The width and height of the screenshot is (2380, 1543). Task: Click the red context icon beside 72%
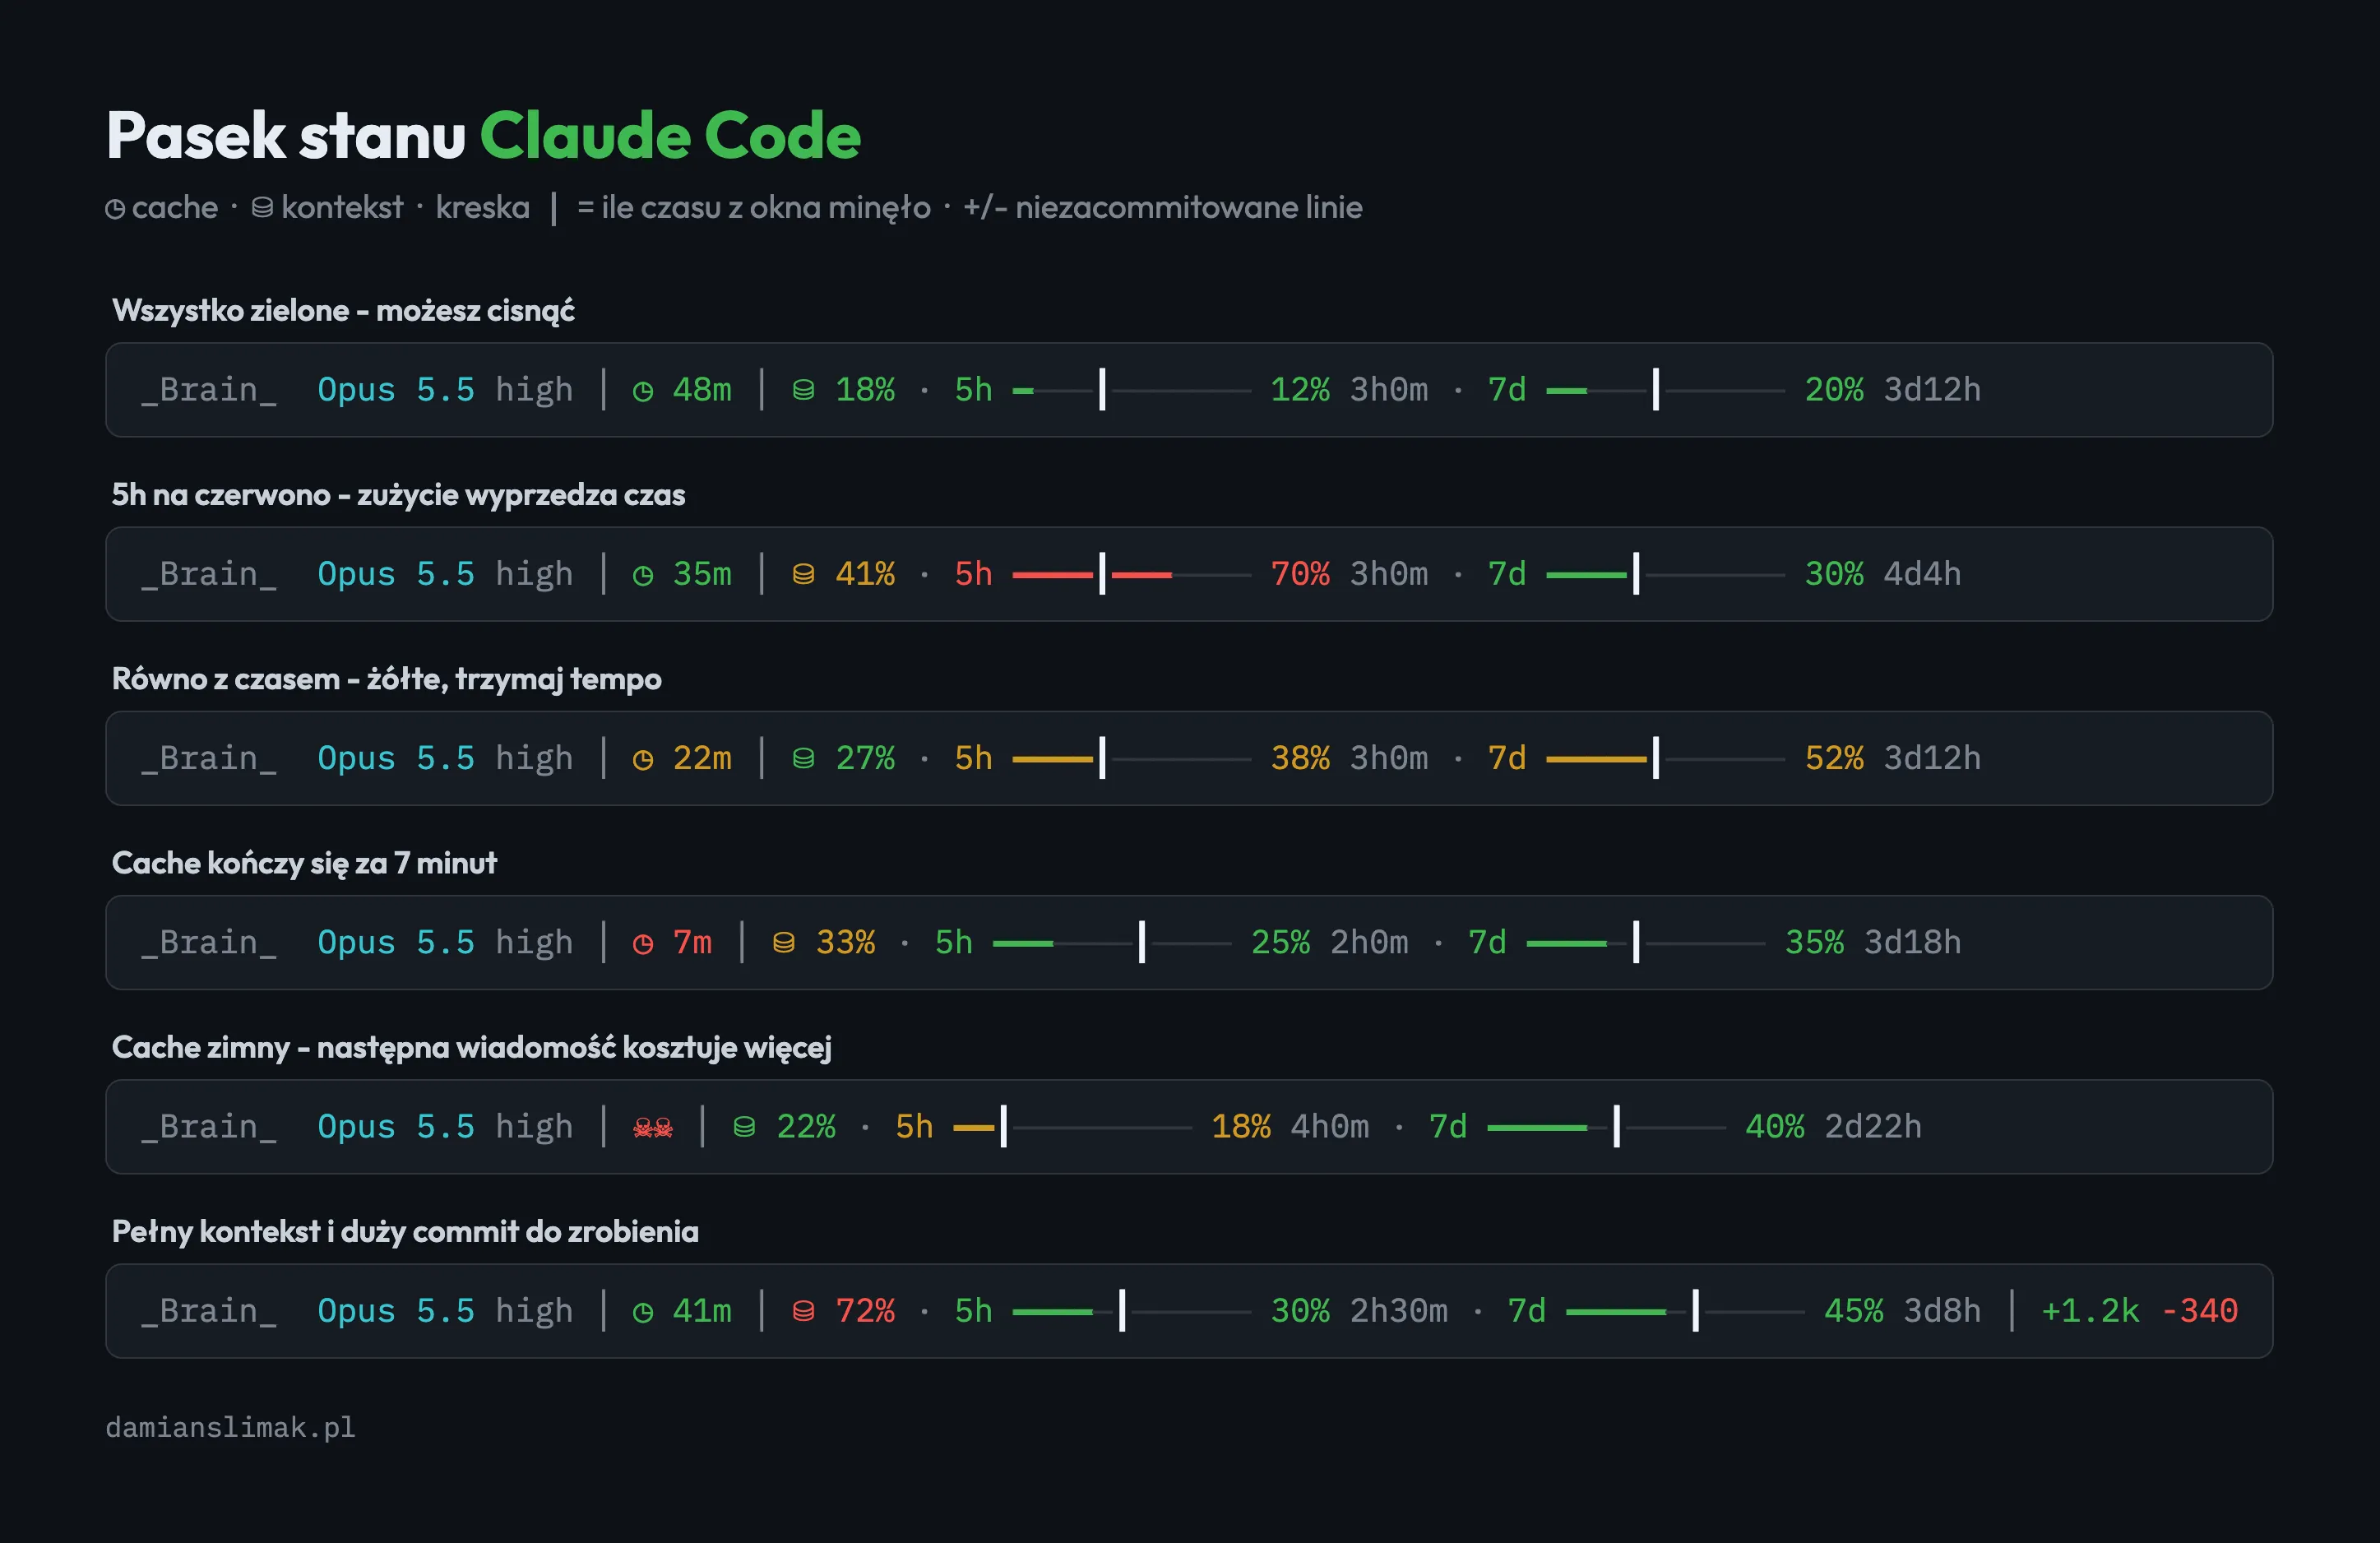(x=803, y=1311)
